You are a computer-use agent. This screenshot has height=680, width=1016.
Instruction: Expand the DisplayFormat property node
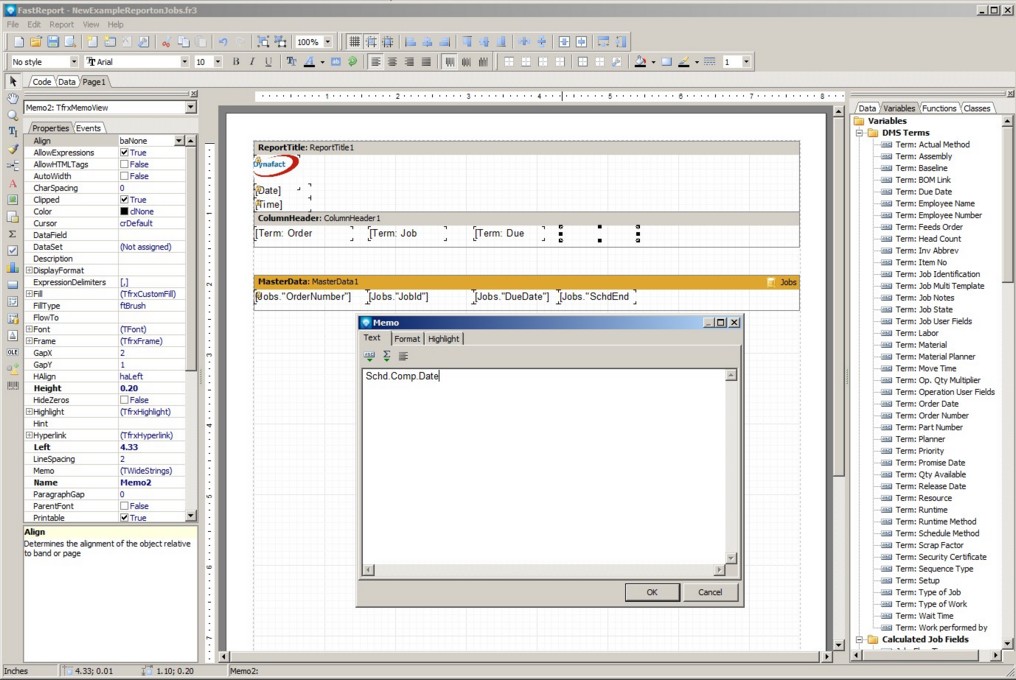click(29, 270)
